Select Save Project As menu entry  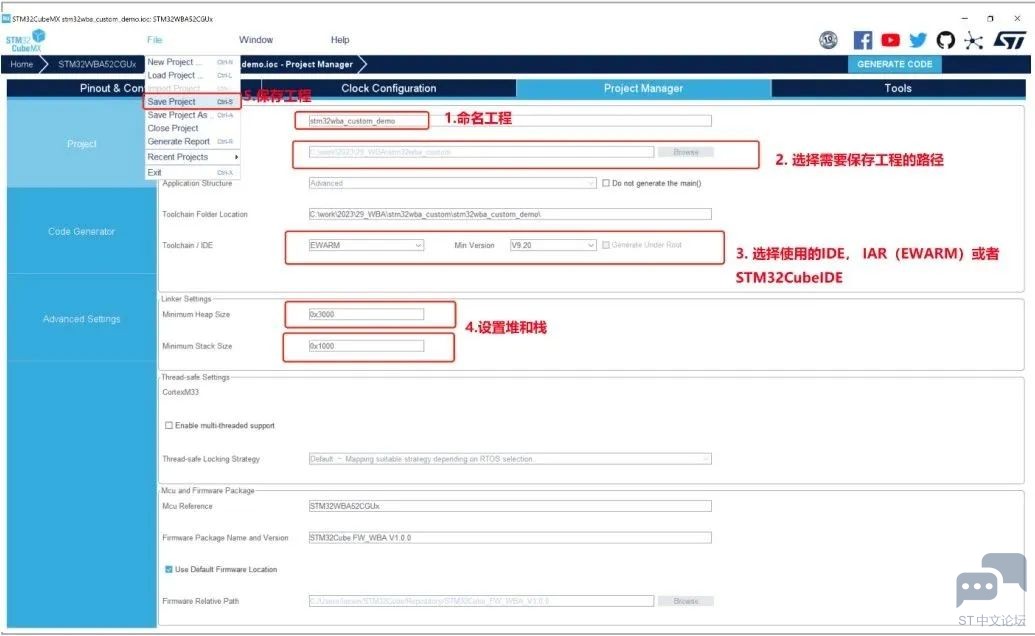click(x=191, y=115)
